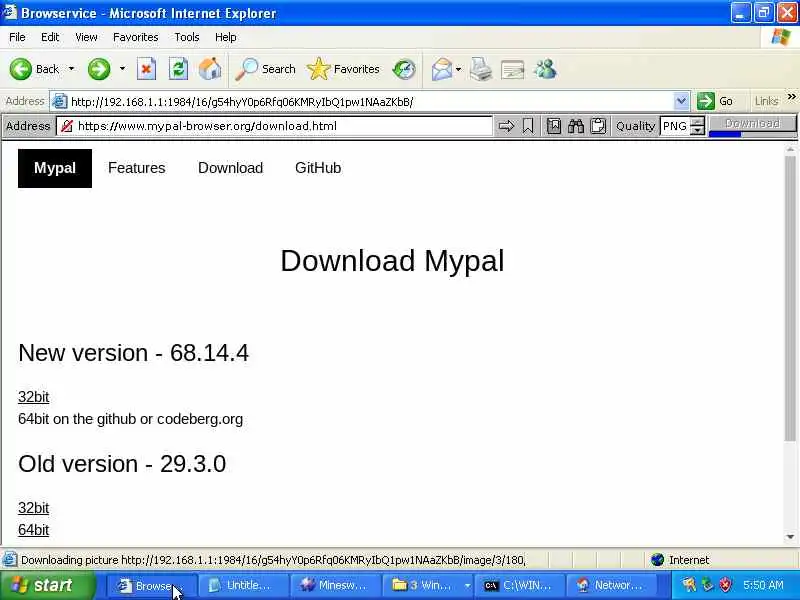Click the 'Downloading picture' status bar text
The width and height of the screenshot is (800, 600).
click(273, 560)
